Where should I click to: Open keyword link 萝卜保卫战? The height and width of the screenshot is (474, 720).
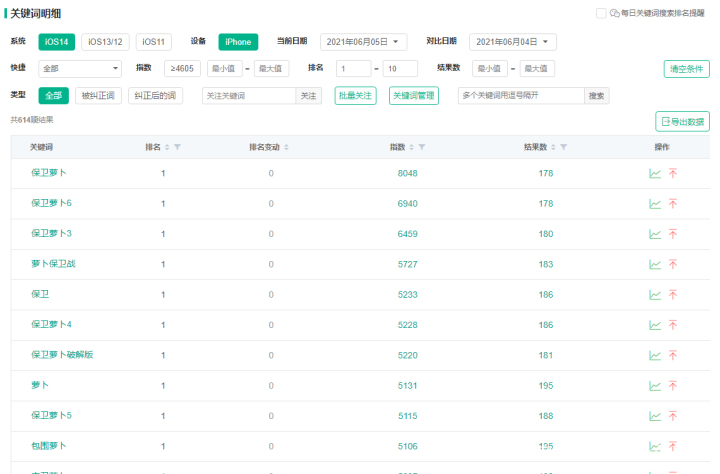(53, 264)
